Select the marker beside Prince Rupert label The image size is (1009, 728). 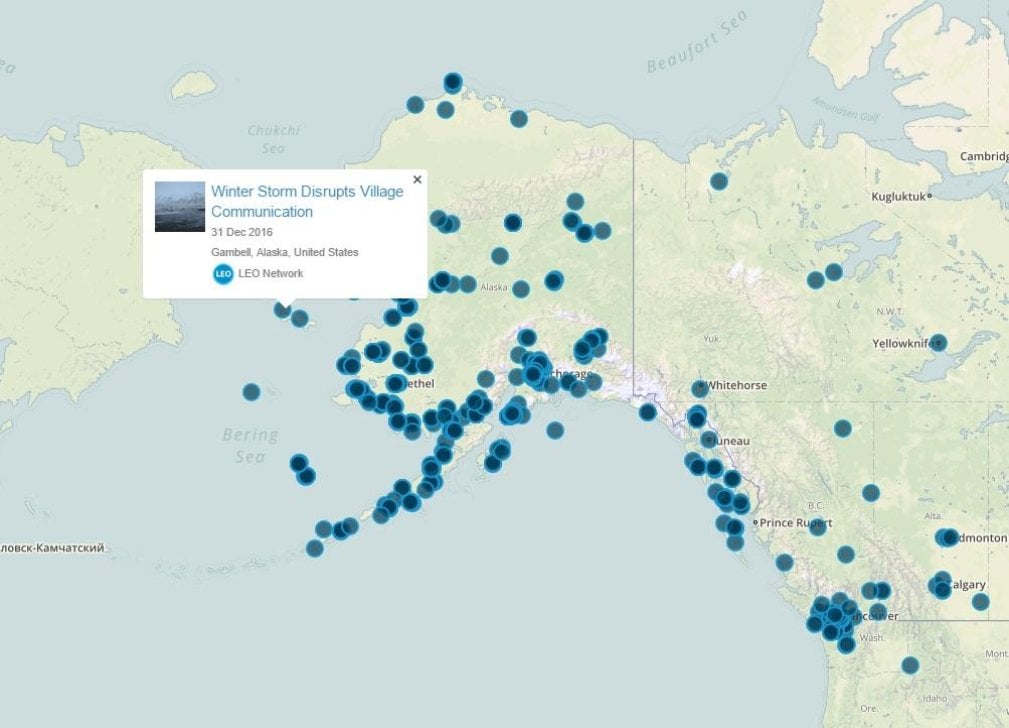[x=817, y=527]
